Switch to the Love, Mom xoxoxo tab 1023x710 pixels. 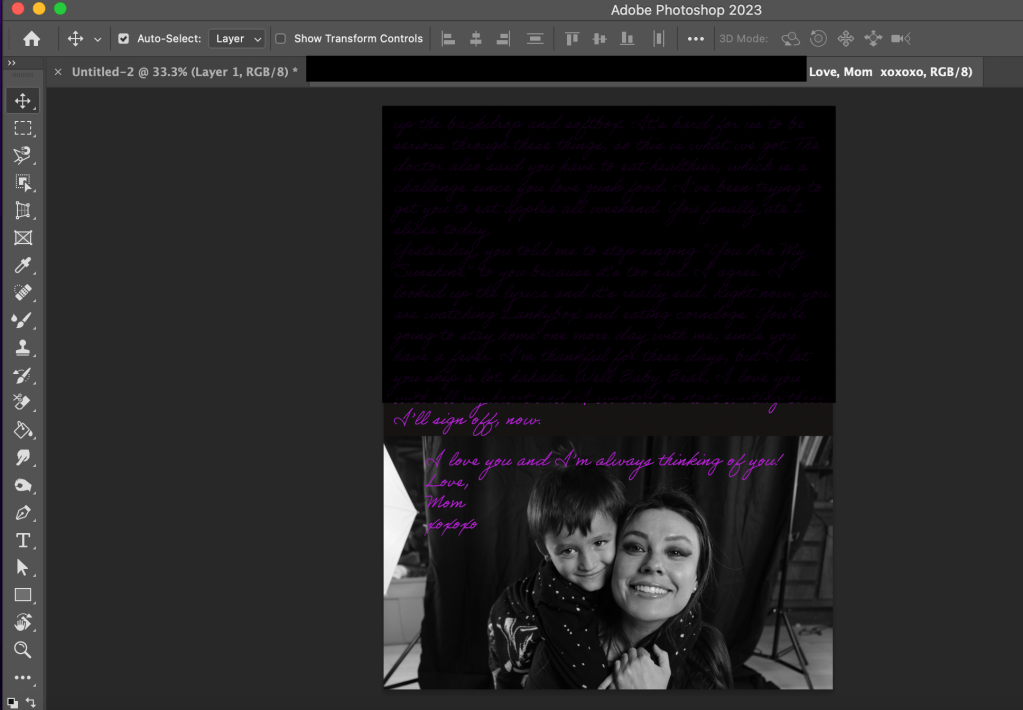click(890, 72)
